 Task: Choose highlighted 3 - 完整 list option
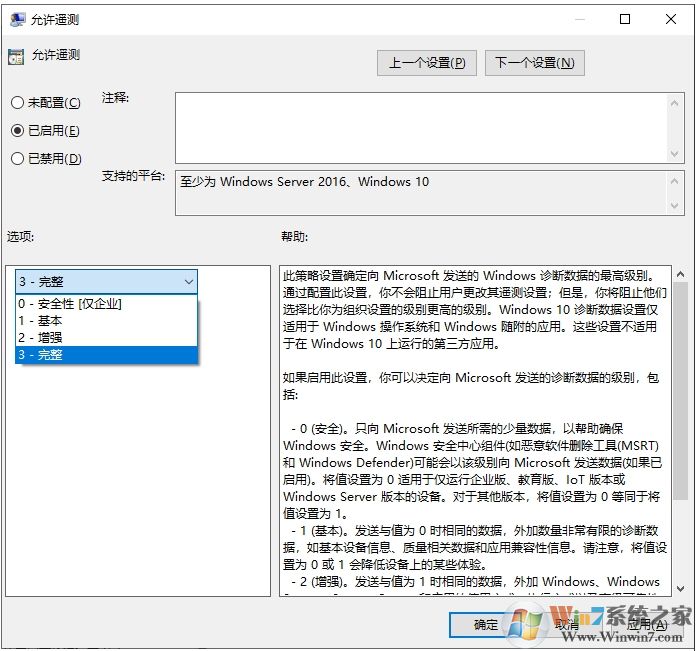tap(107, 355)
